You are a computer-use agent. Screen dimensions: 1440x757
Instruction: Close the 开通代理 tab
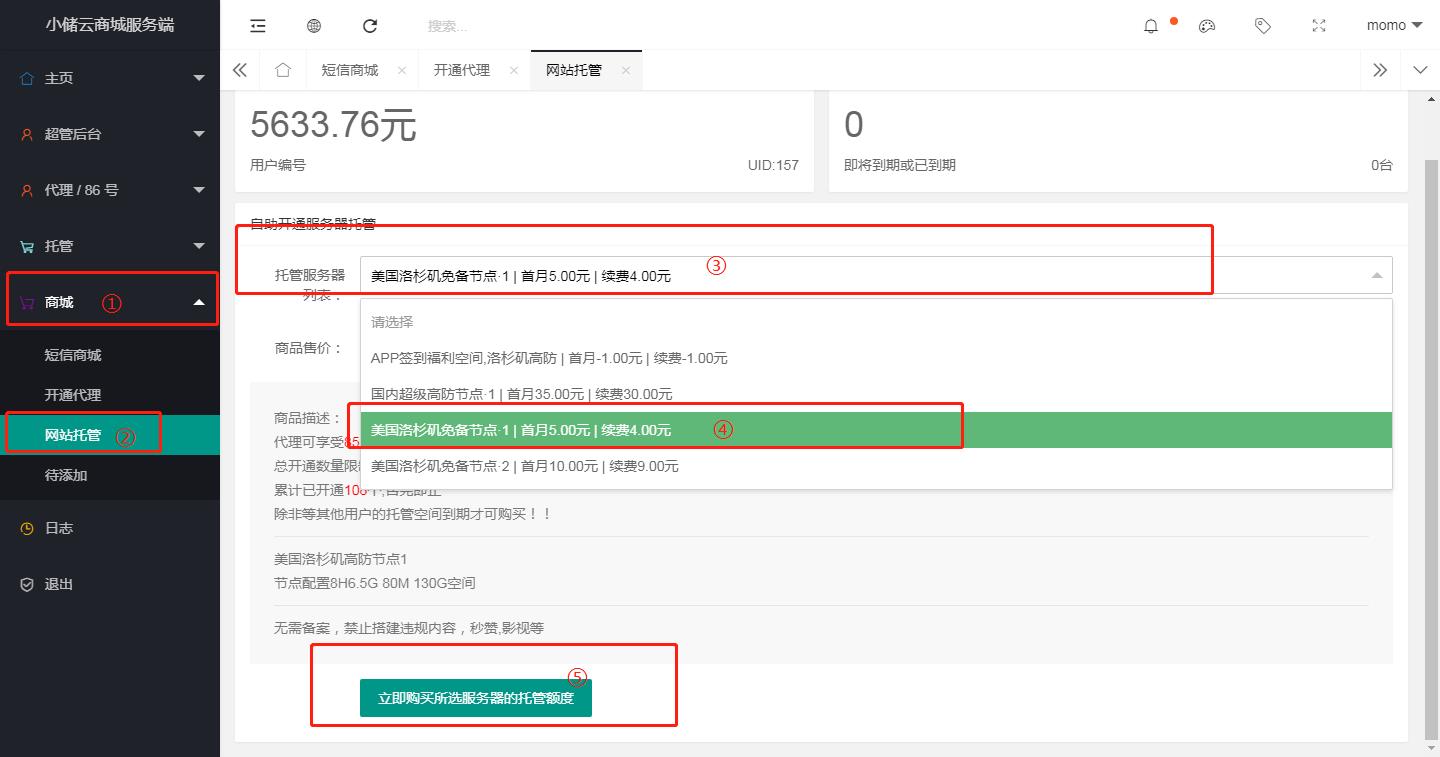pyautogui.click(x=514, y=70)
